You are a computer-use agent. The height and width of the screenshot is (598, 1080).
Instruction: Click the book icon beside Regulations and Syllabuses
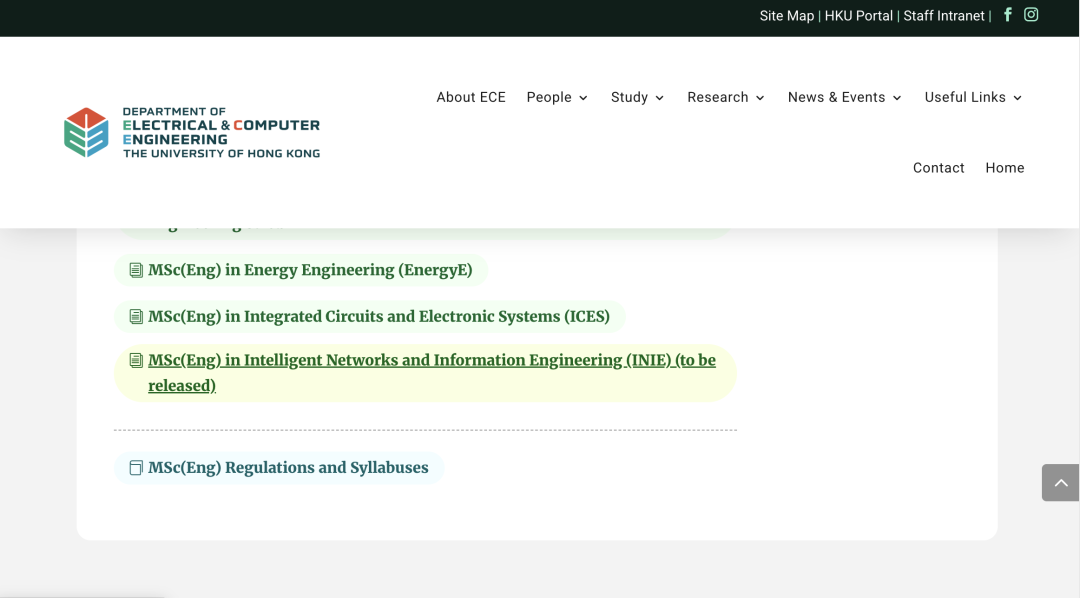[x=136, y=468]
